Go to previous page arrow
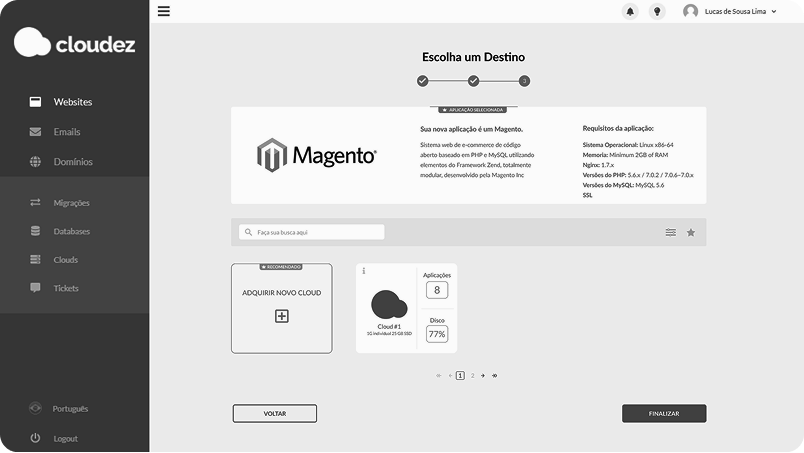Viewport: 804px width, 453px height. pos(450,376)
